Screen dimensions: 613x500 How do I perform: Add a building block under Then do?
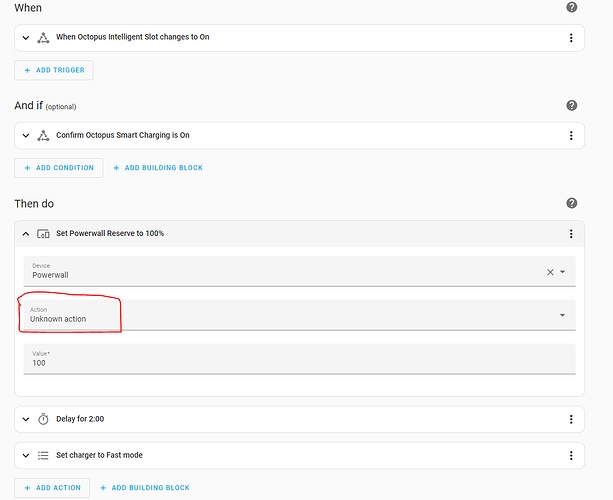[145, 488]
